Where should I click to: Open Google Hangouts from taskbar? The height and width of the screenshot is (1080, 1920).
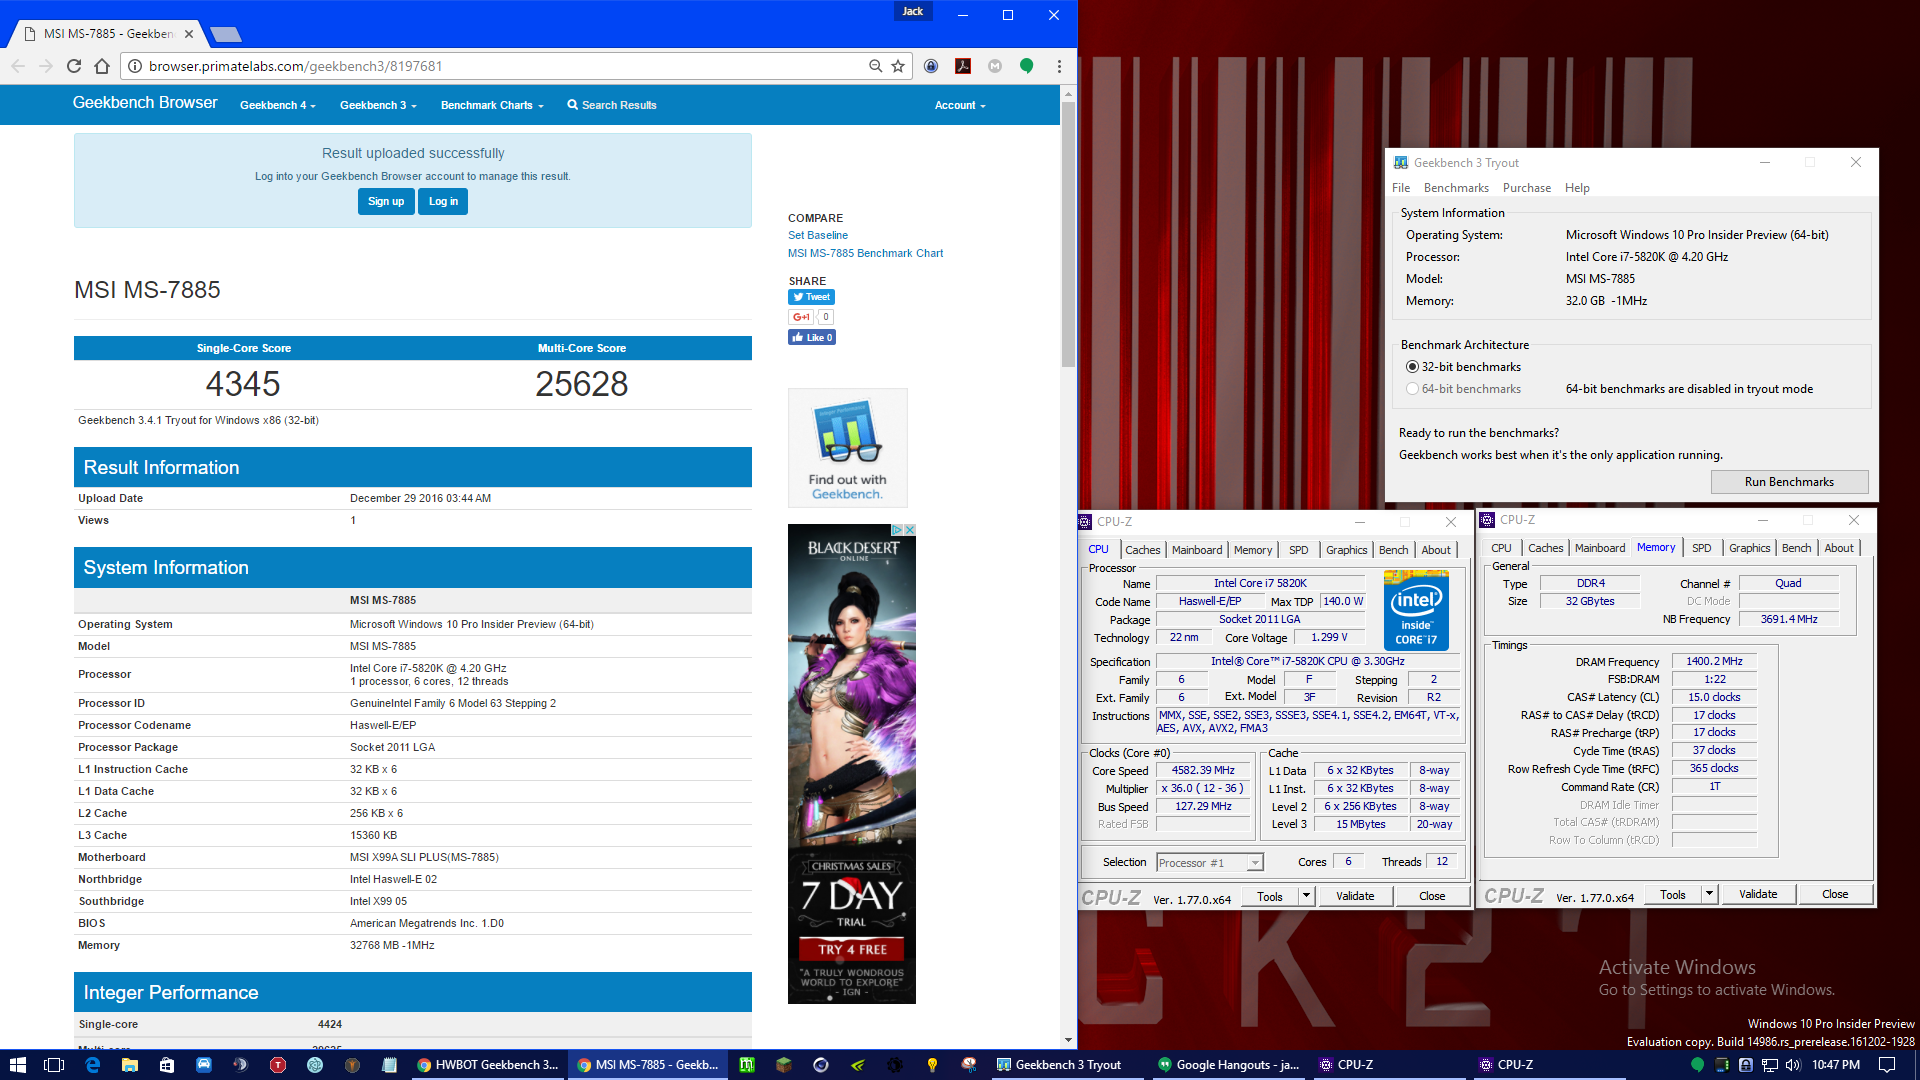click(x=1228, y=1065)
